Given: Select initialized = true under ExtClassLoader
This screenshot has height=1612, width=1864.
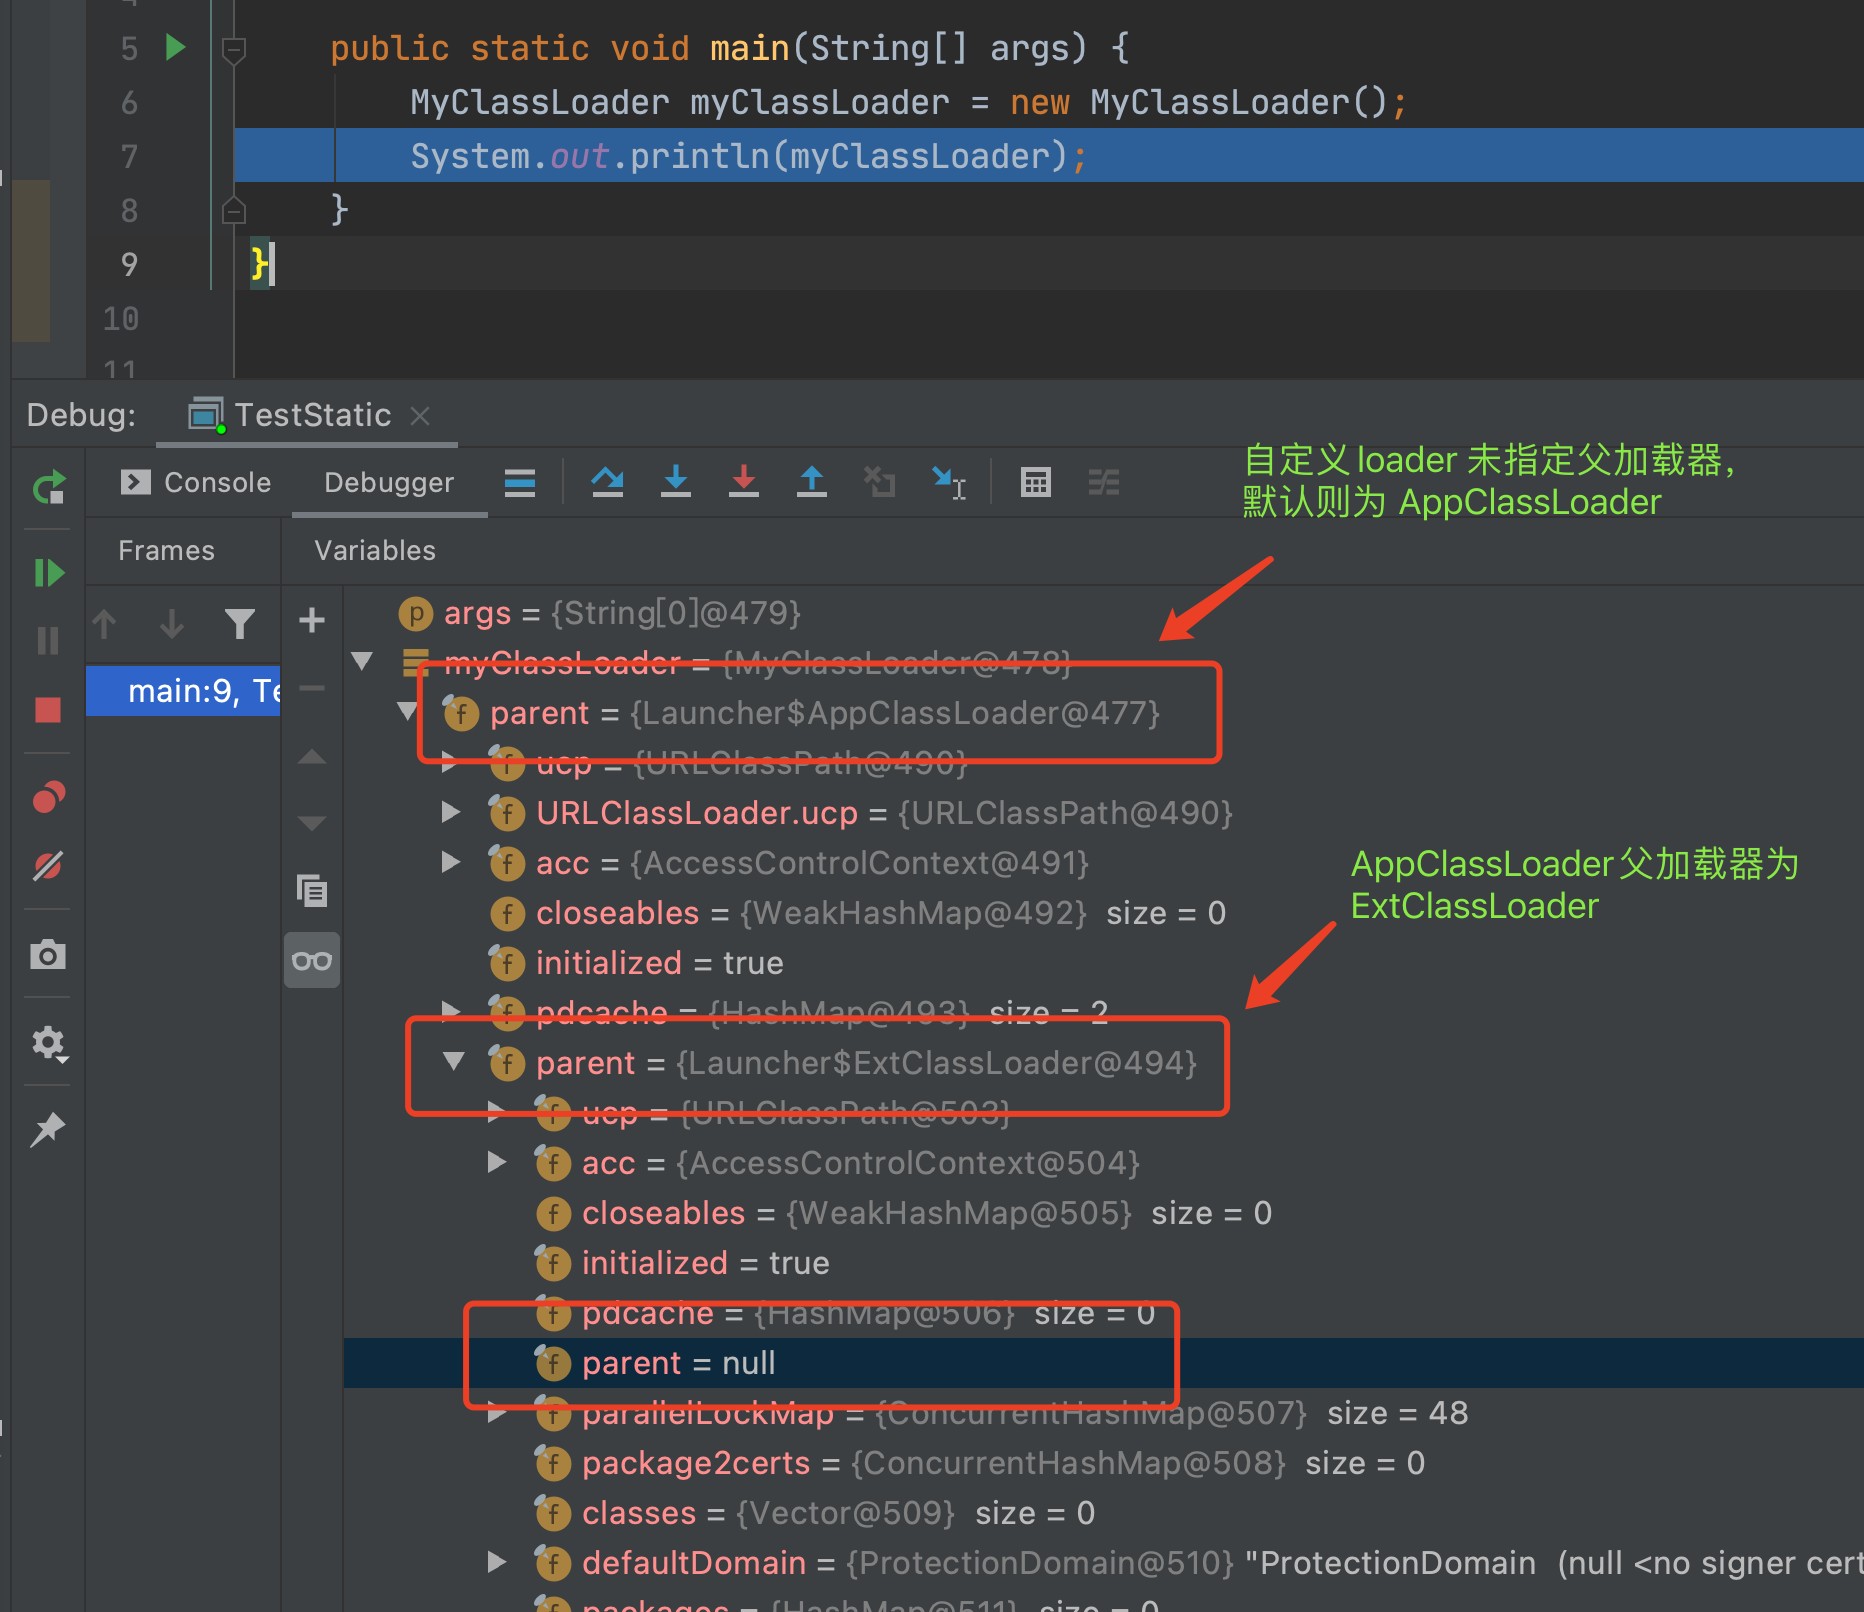Looking at the screenshot, I should pyautogui.click(x=1104, y=1263).
